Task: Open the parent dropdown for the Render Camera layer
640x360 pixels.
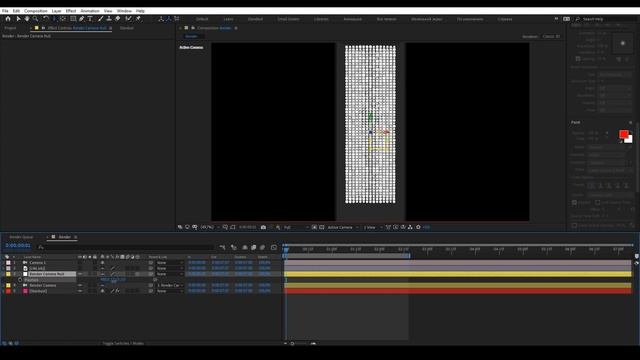Action: [x=169, y=286]
